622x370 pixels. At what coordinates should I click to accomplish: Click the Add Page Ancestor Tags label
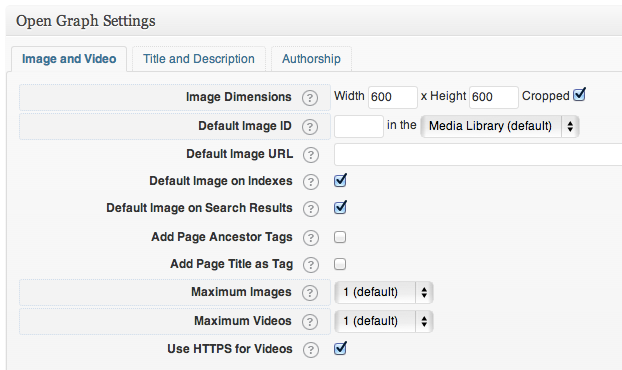pos(222,237)
